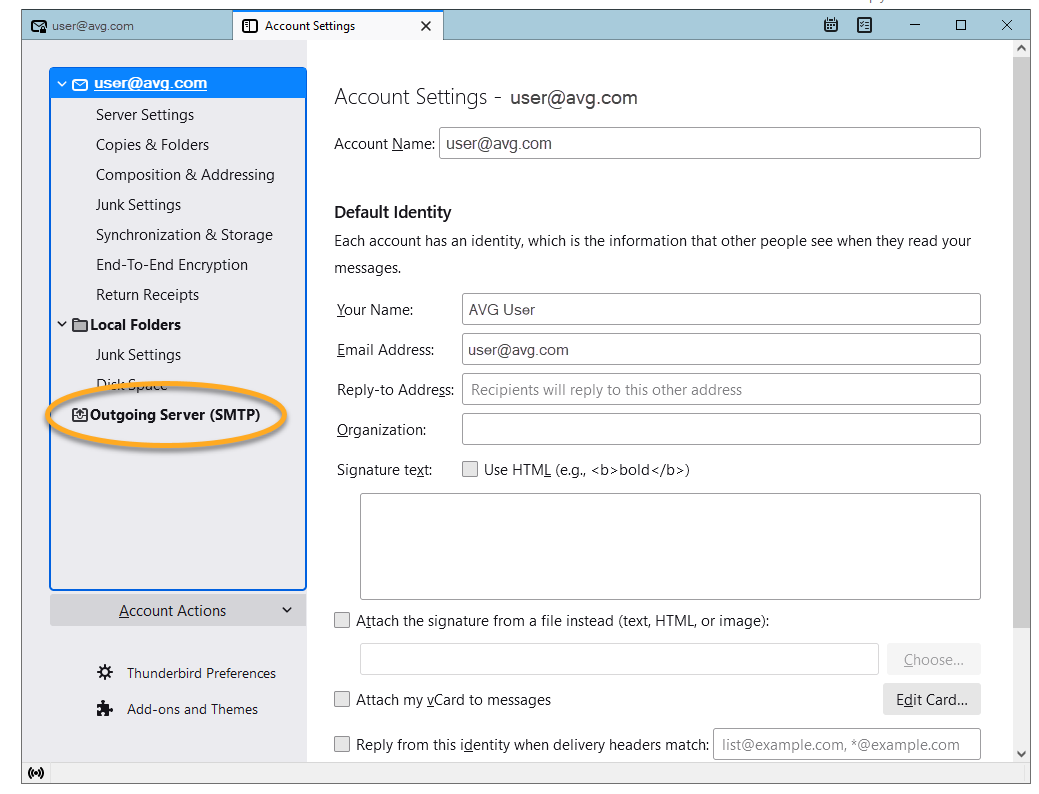Collapse the user@avg.com account tree
This screenshot has height=794, width=1039.
pos(62,85)
